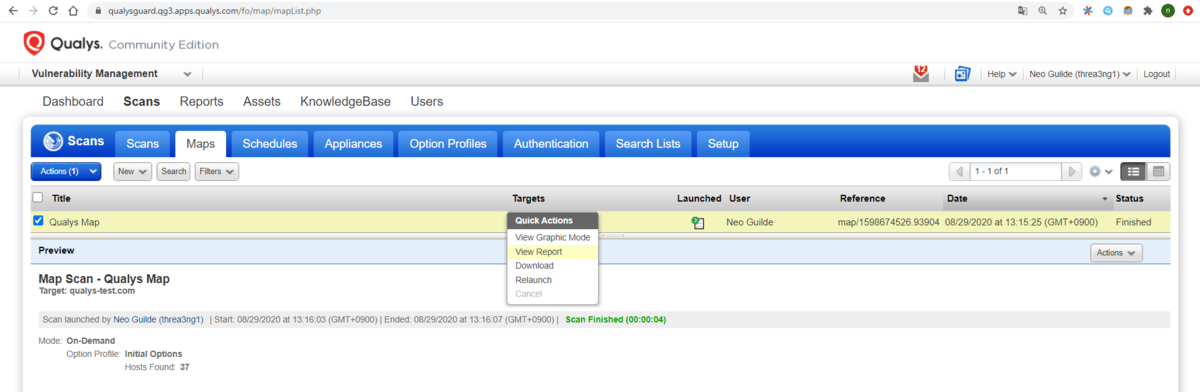Click the Search button

174,172
